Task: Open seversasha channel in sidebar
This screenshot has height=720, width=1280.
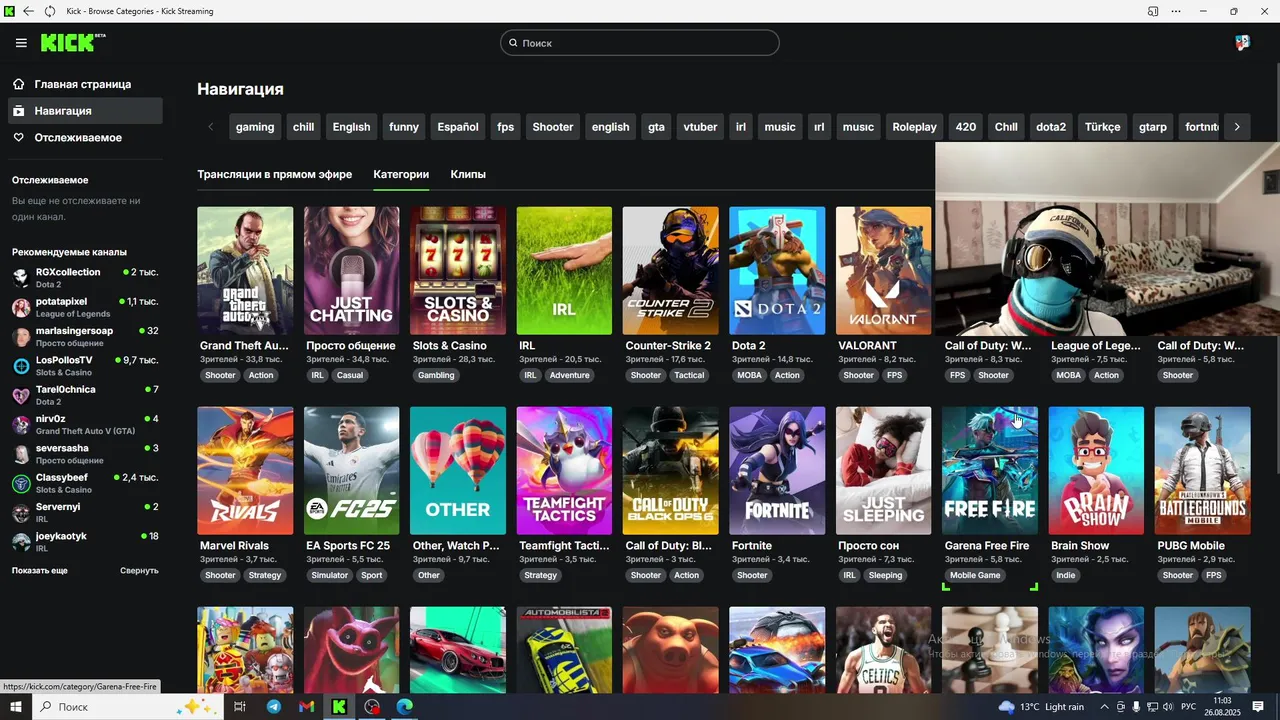Action: point(85,454)
